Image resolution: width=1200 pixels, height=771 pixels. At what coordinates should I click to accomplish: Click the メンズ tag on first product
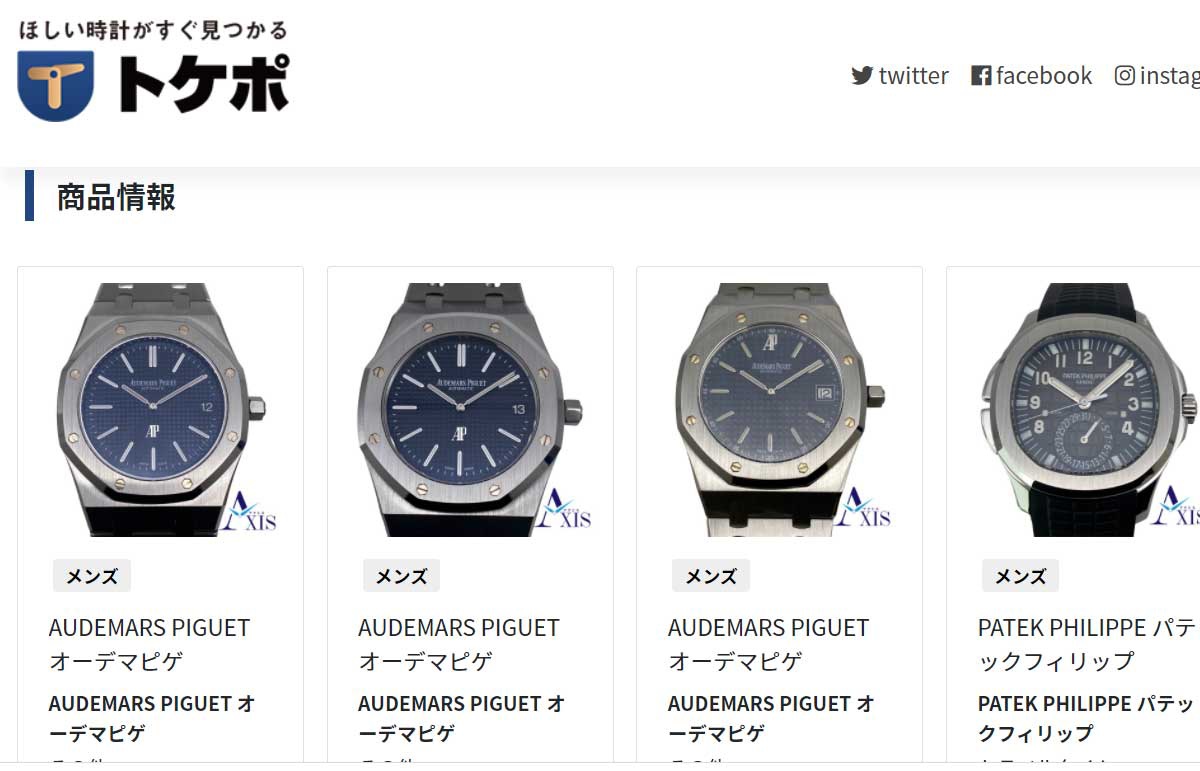[92, 576]
